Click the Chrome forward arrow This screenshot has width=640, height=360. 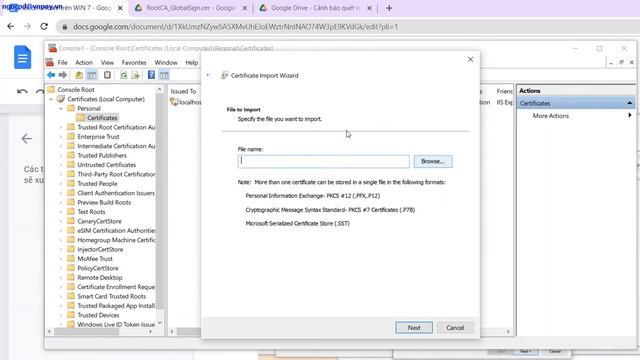[x=27, y=27]
